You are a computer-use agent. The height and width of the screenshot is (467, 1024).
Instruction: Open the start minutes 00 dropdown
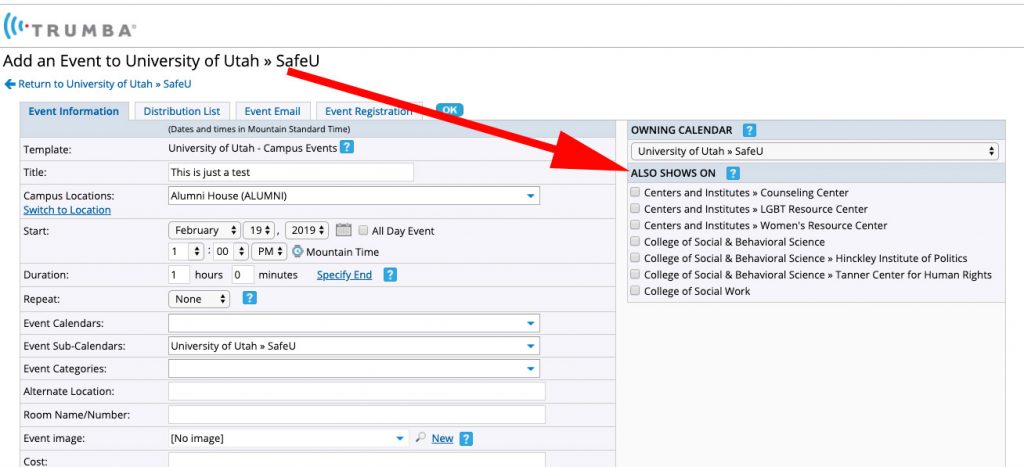(x=230, y=251)
